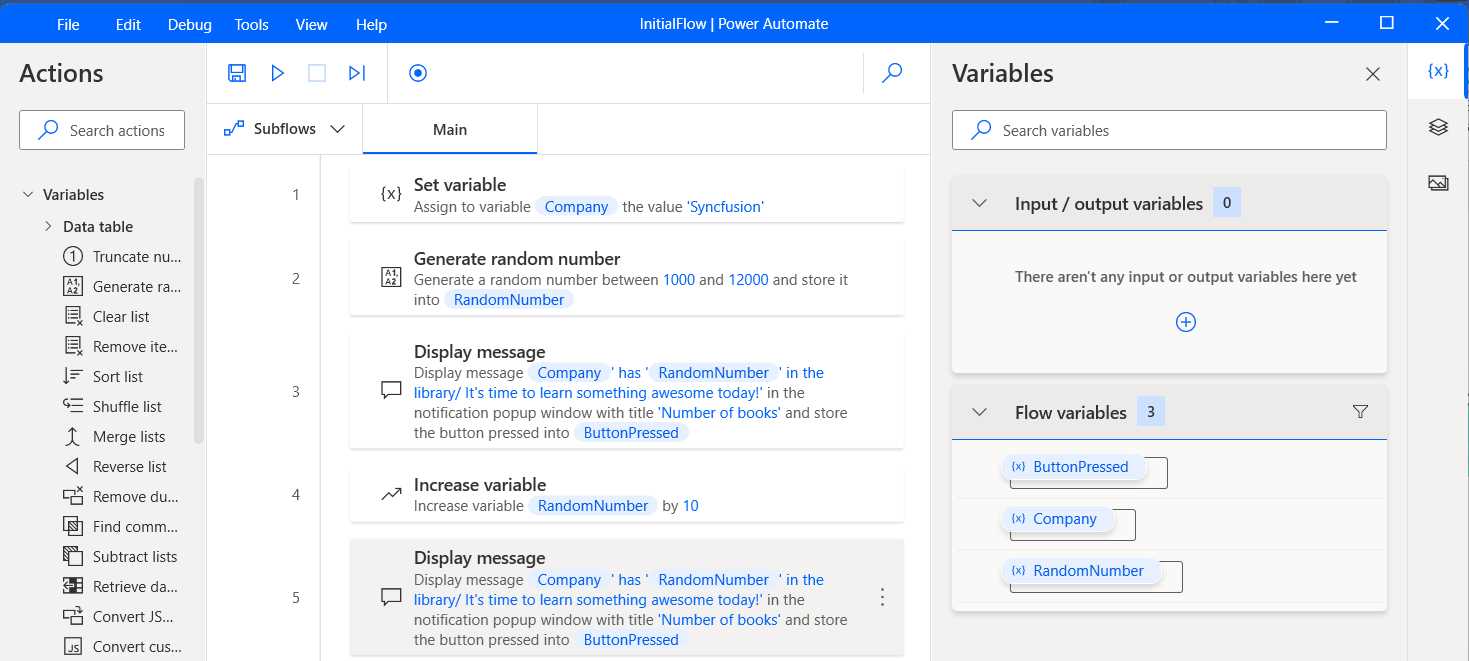Collapse the Flow variables section
This screenshot has height=661, width=1469.
(978, 411)
